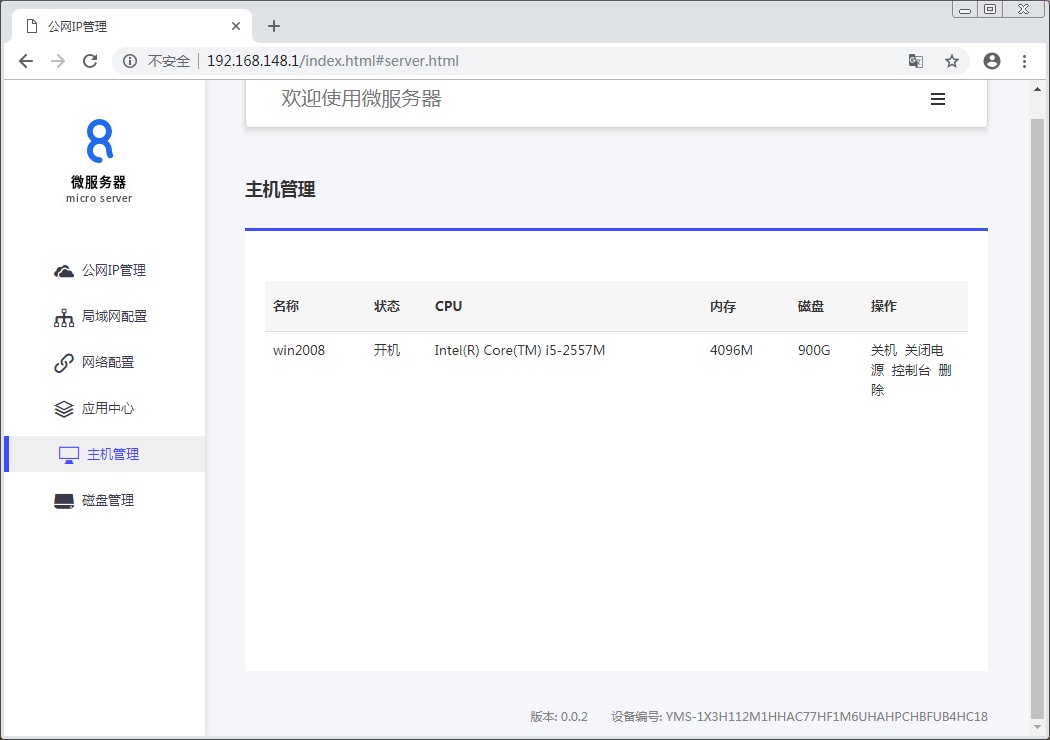Click the 微服务器 logo icon
The image size is (1050, 740).
(x=99, y=141)
